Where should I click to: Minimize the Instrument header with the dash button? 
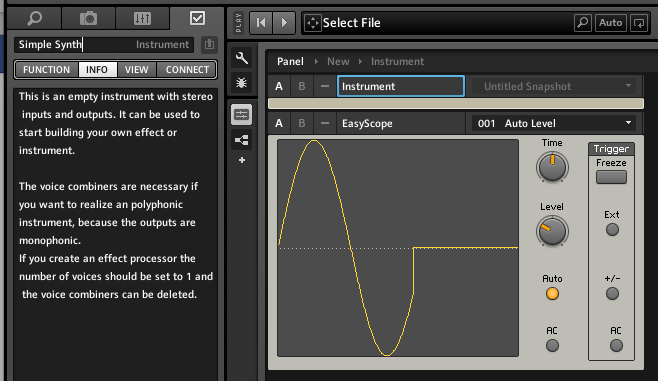[x=324, y=86]
